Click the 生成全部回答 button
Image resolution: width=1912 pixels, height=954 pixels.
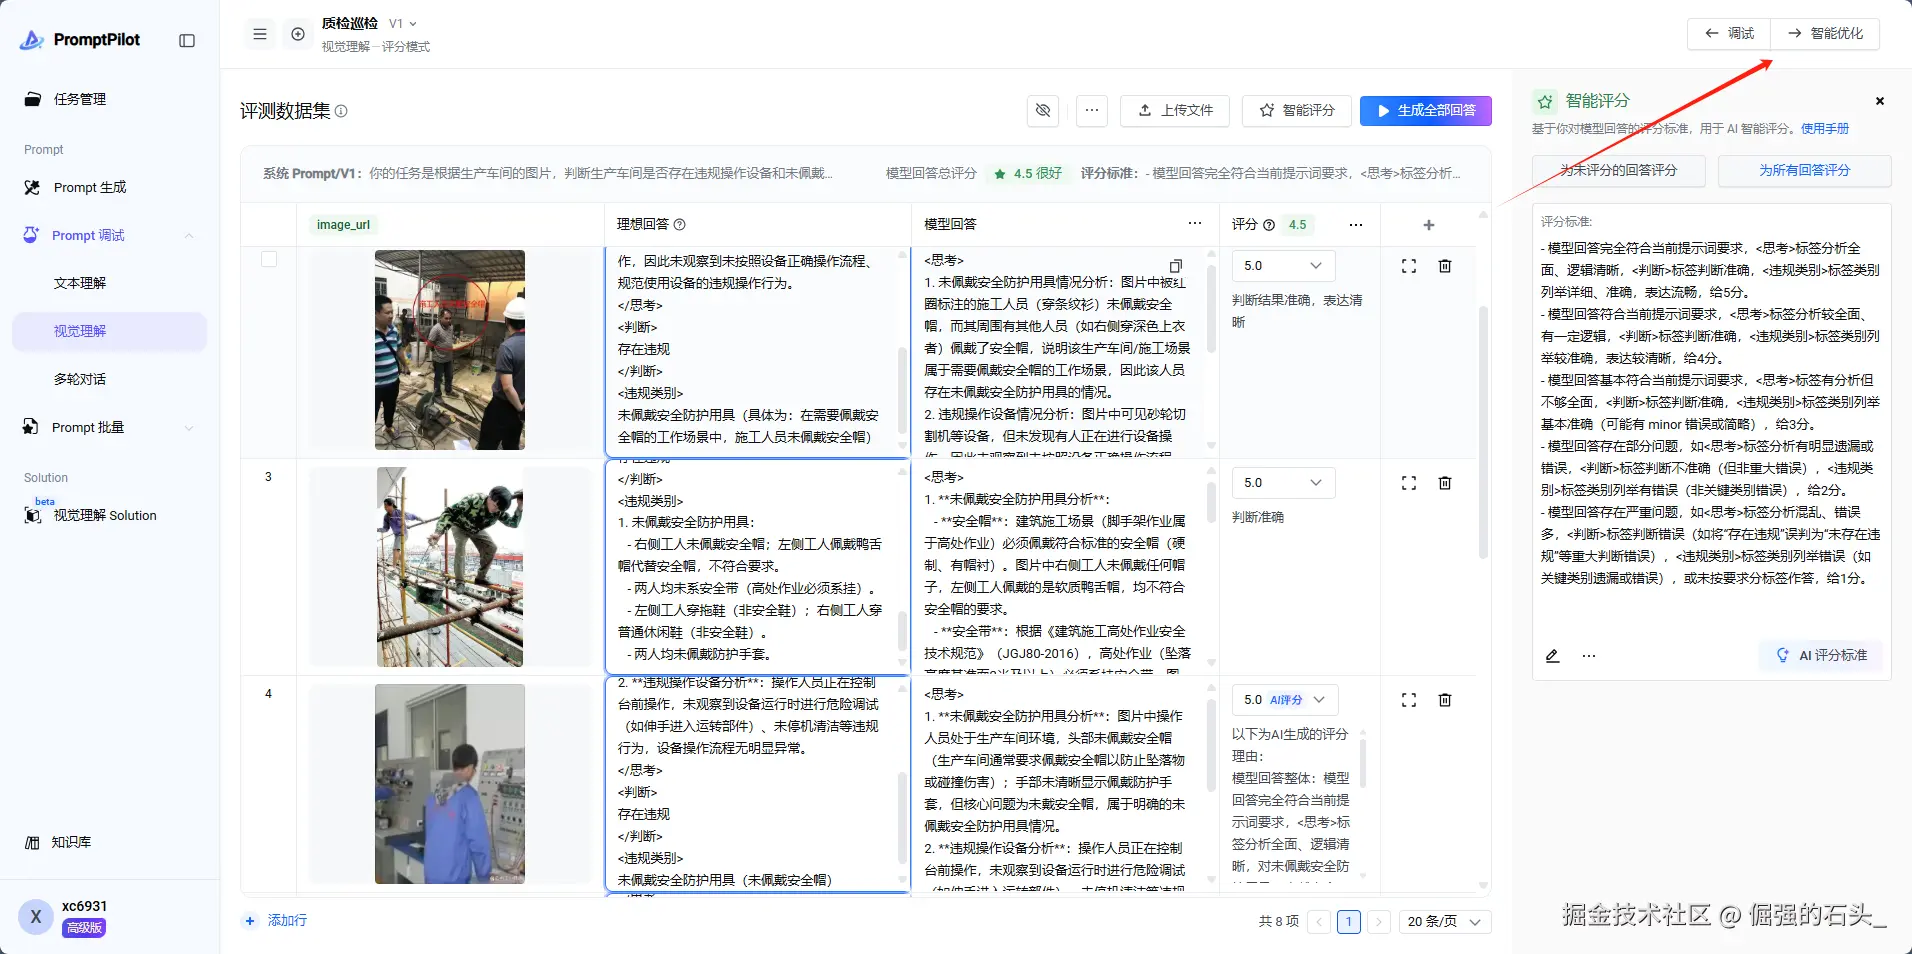coord(1426,110)
